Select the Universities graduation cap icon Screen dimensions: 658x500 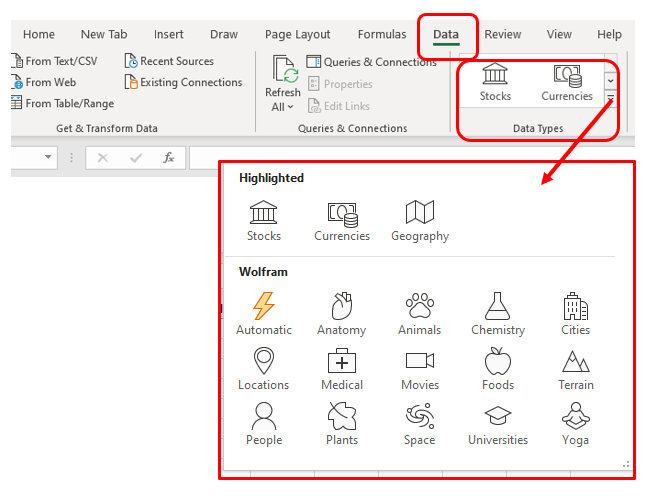[x=498, y=416]
